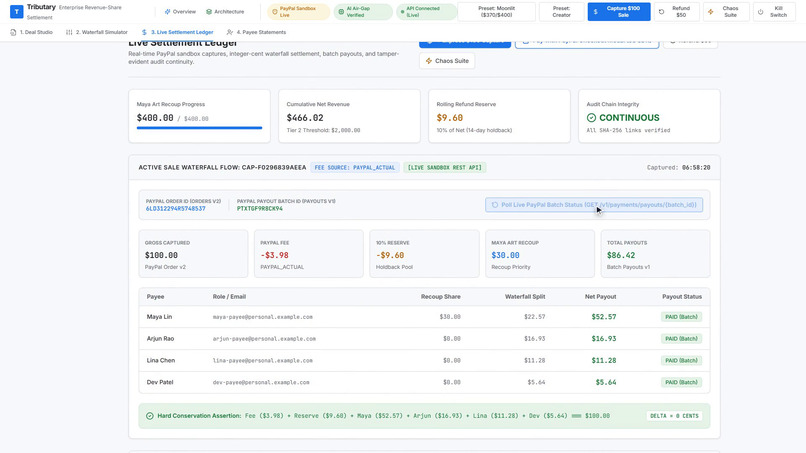Image resolution: width=806 pixels, height=453 pixels.
Task: Click the Net Payout column header
Action: click(x=600, y=297)
